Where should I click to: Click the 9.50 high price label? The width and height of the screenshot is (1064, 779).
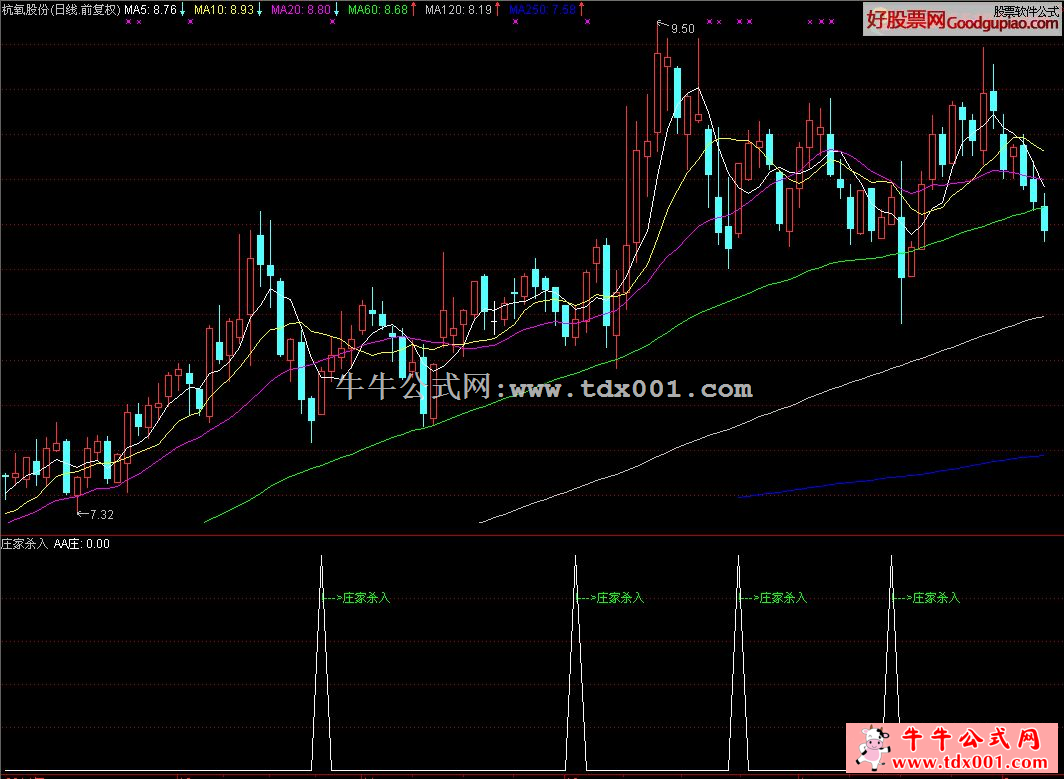[683, 28]
